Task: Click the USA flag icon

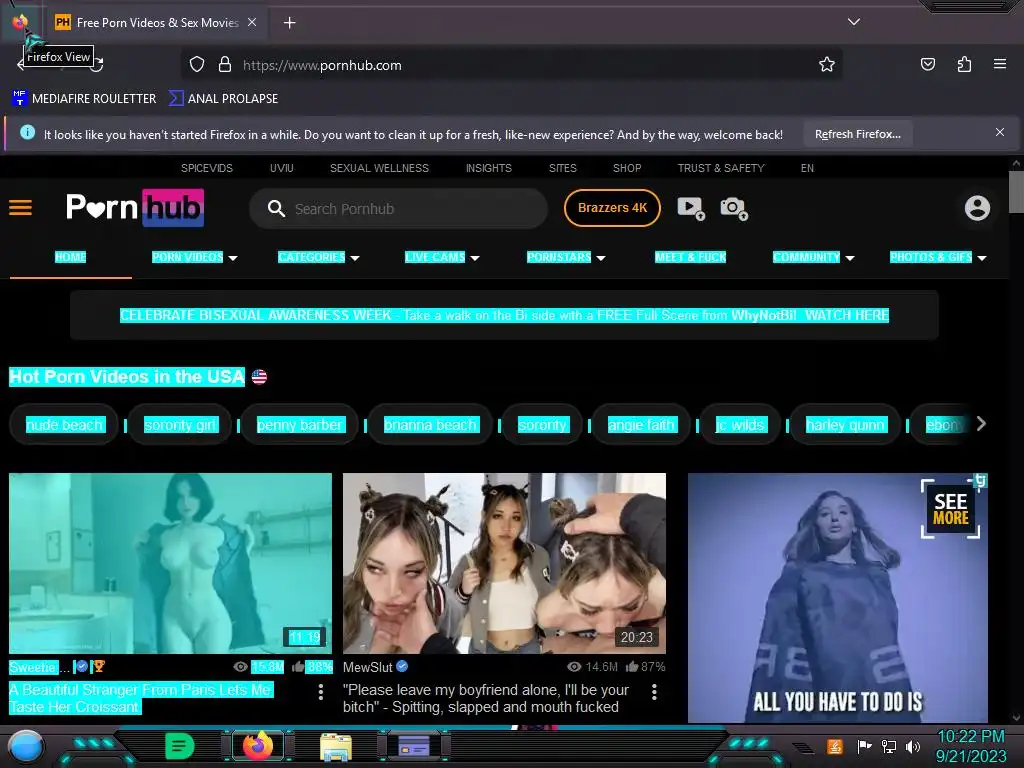Action: (x=259, y=377)
